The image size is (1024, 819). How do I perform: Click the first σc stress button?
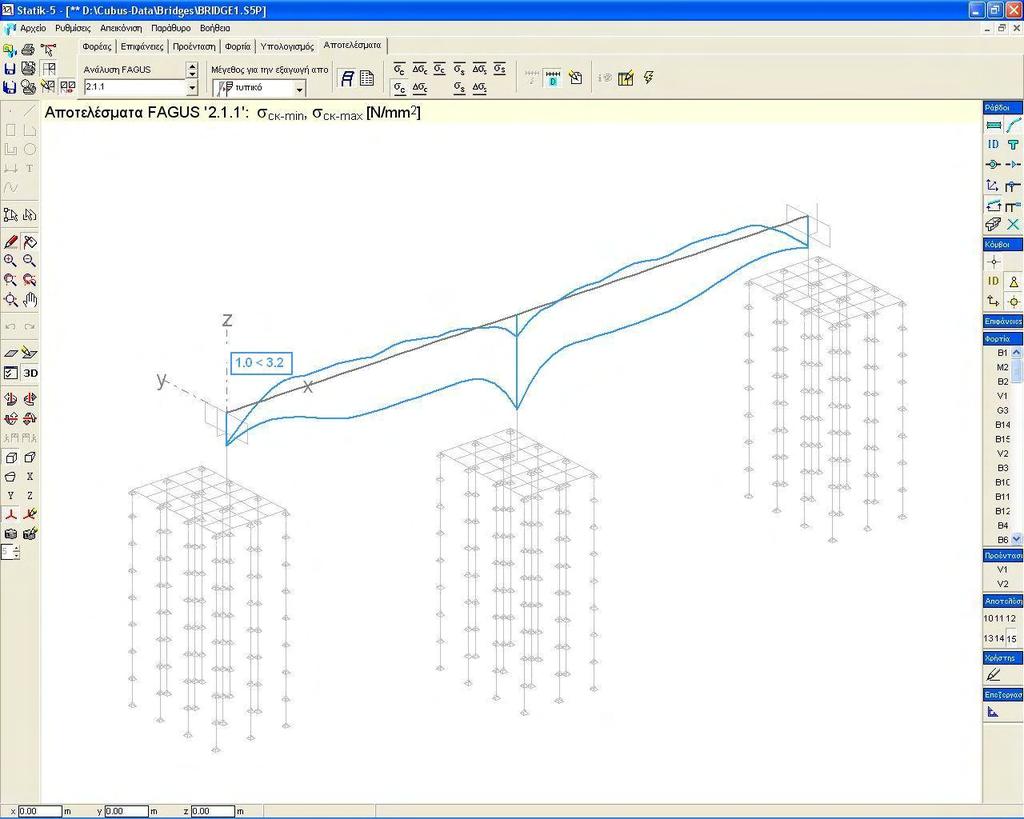tap(400, 69)
